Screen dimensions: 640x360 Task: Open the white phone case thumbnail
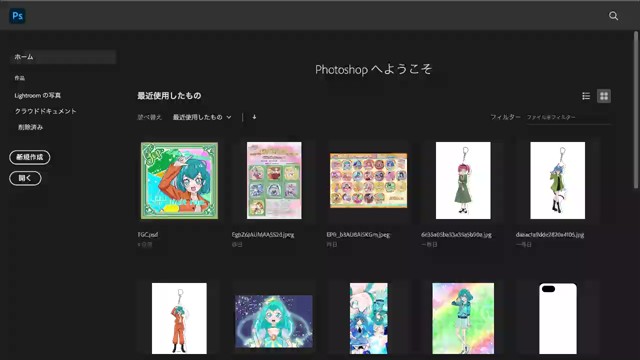558,318
